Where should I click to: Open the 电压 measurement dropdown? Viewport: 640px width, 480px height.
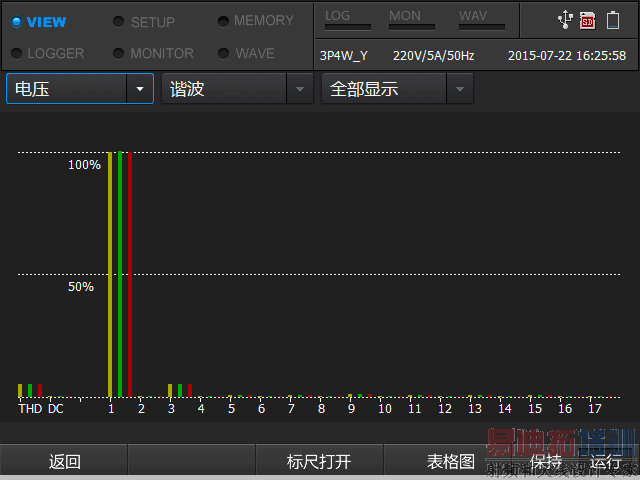(x=80, y=89)
